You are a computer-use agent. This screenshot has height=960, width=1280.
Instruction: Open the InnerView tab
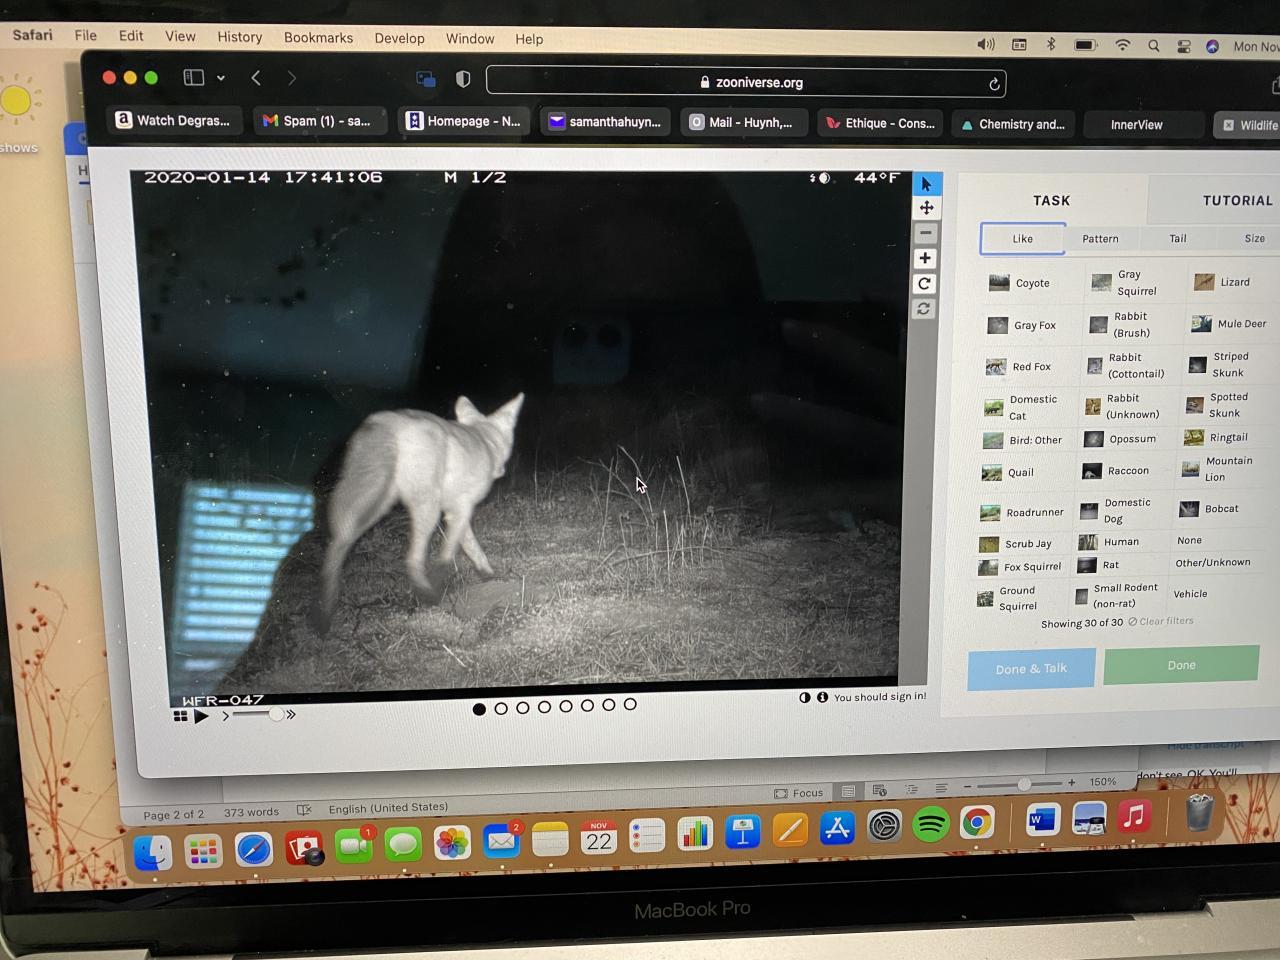point(1136,125)
